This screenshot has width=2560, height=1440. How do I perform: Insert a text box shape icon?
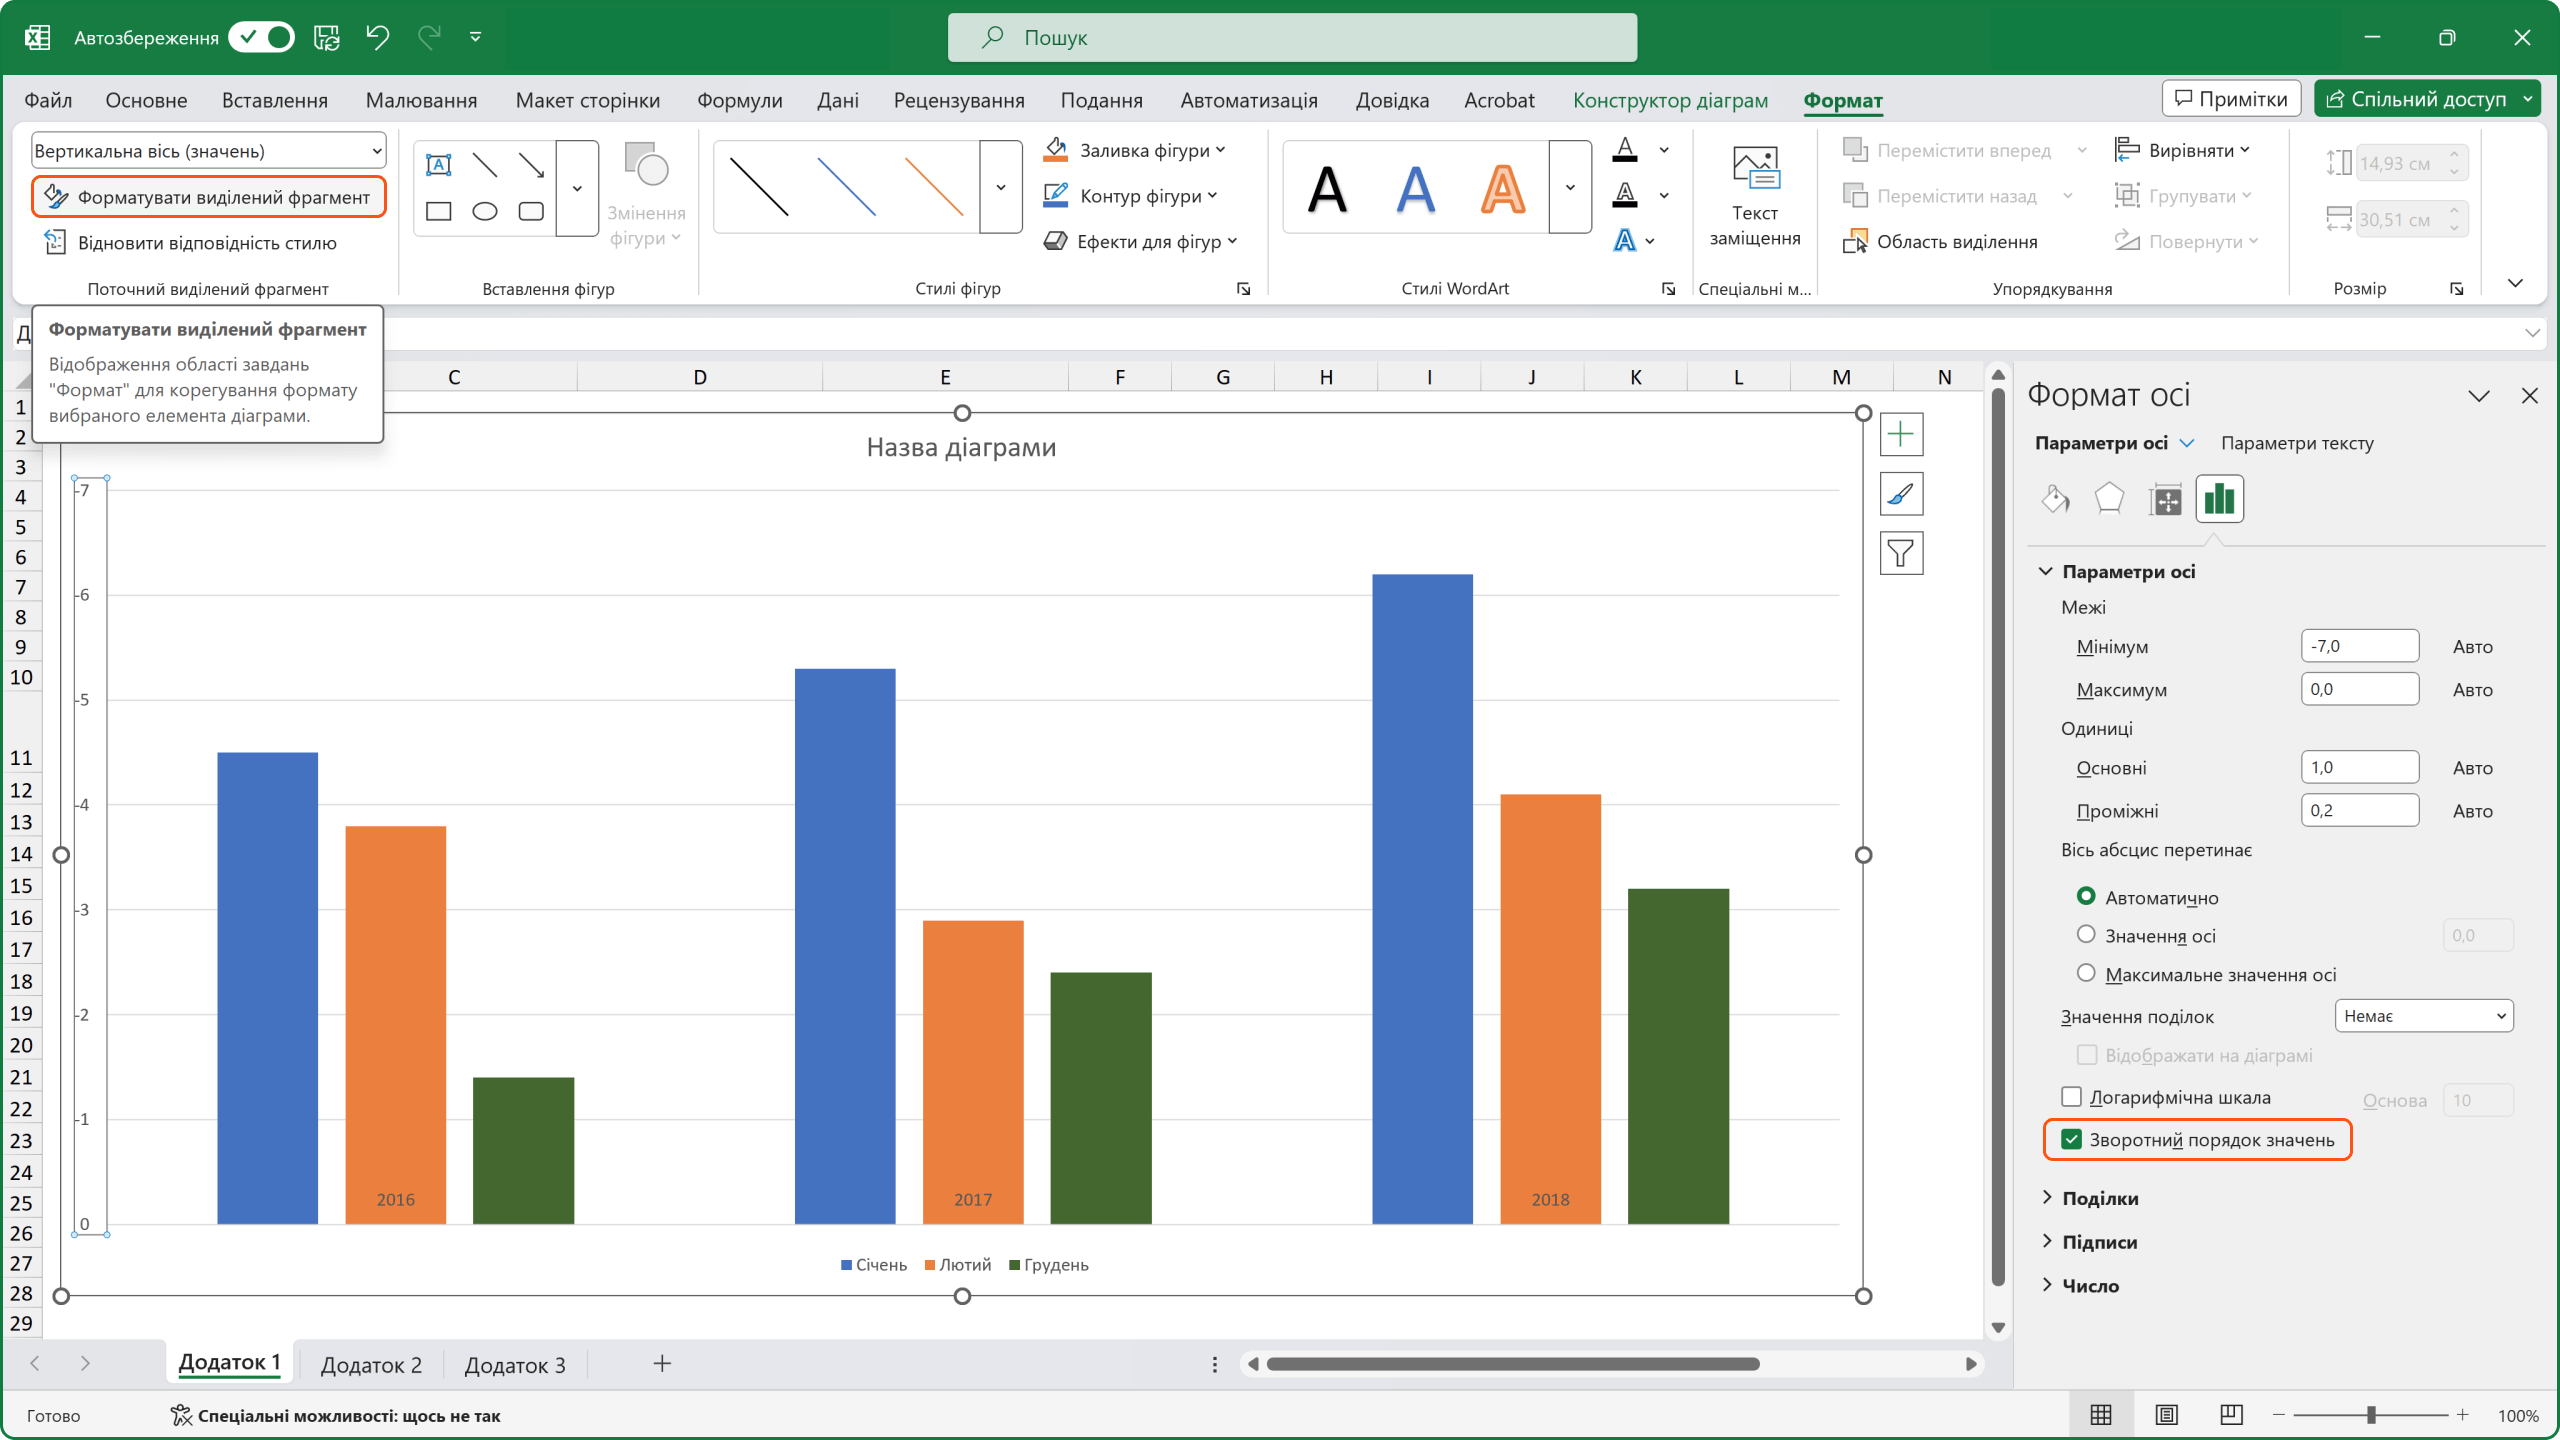[x=438, y=165]
